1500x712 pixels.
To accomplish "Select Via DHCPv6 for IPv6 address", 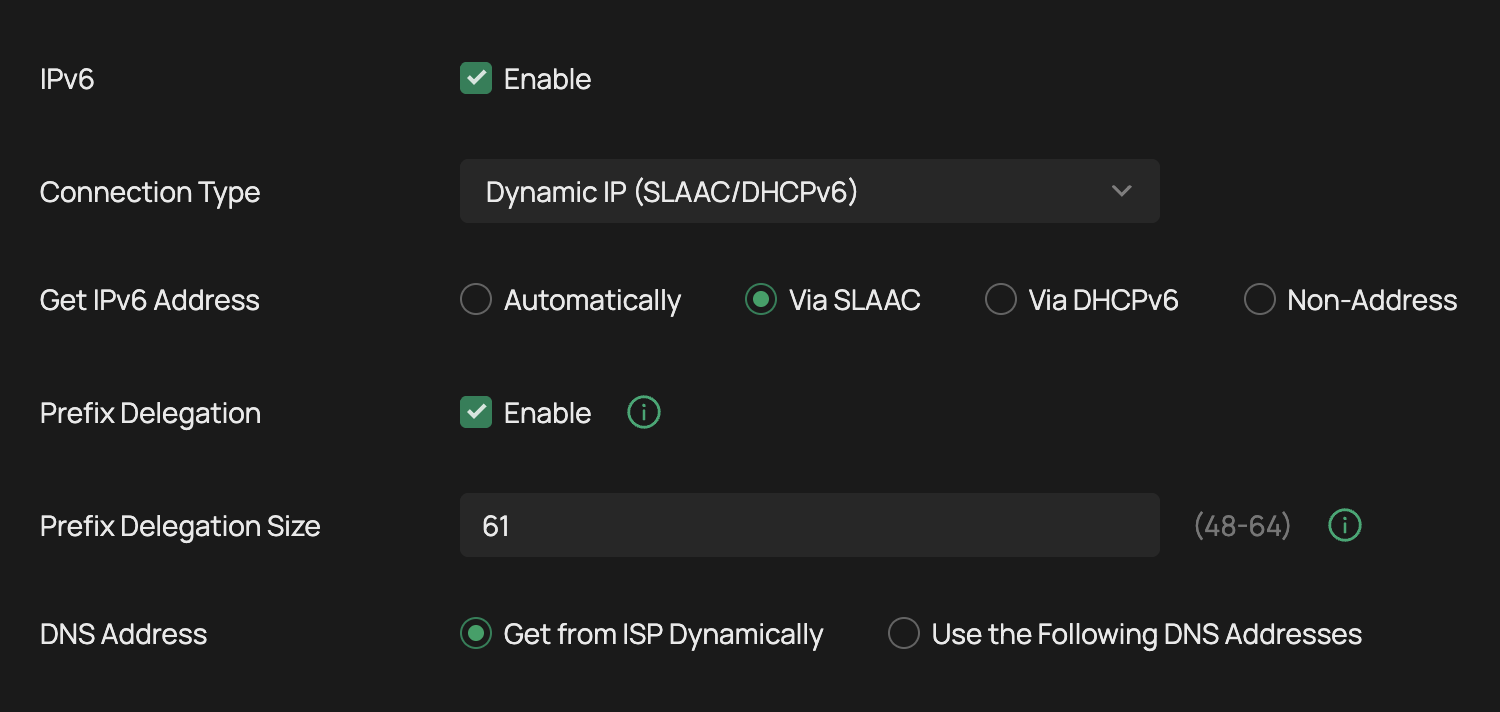I will (x=1001, y=300).
